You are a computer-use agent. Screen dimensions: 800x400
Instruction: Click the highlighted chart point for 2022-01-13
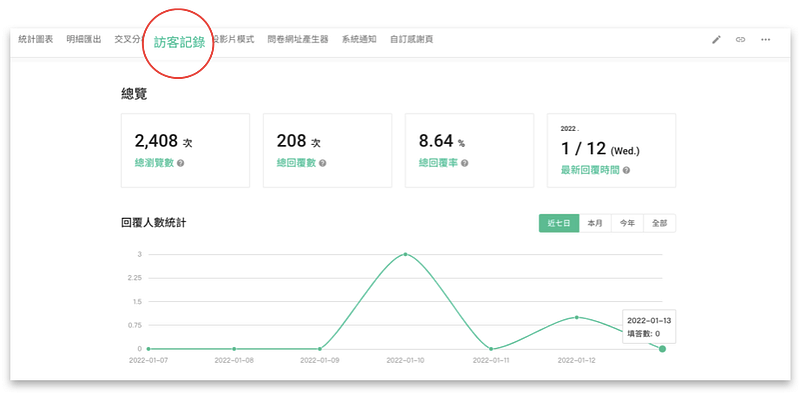662,349
